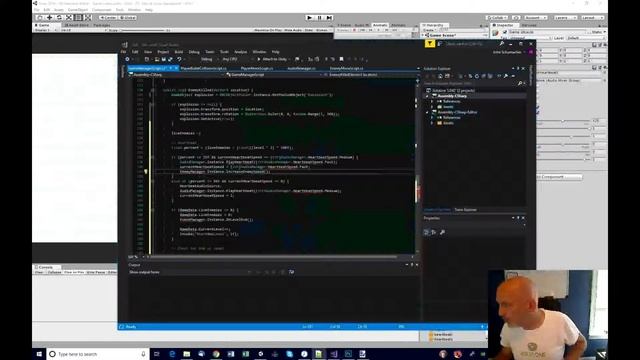Toggle Maximize On Play in Game view
Viewport: 640px width, 360px height.
pos(268,30)
